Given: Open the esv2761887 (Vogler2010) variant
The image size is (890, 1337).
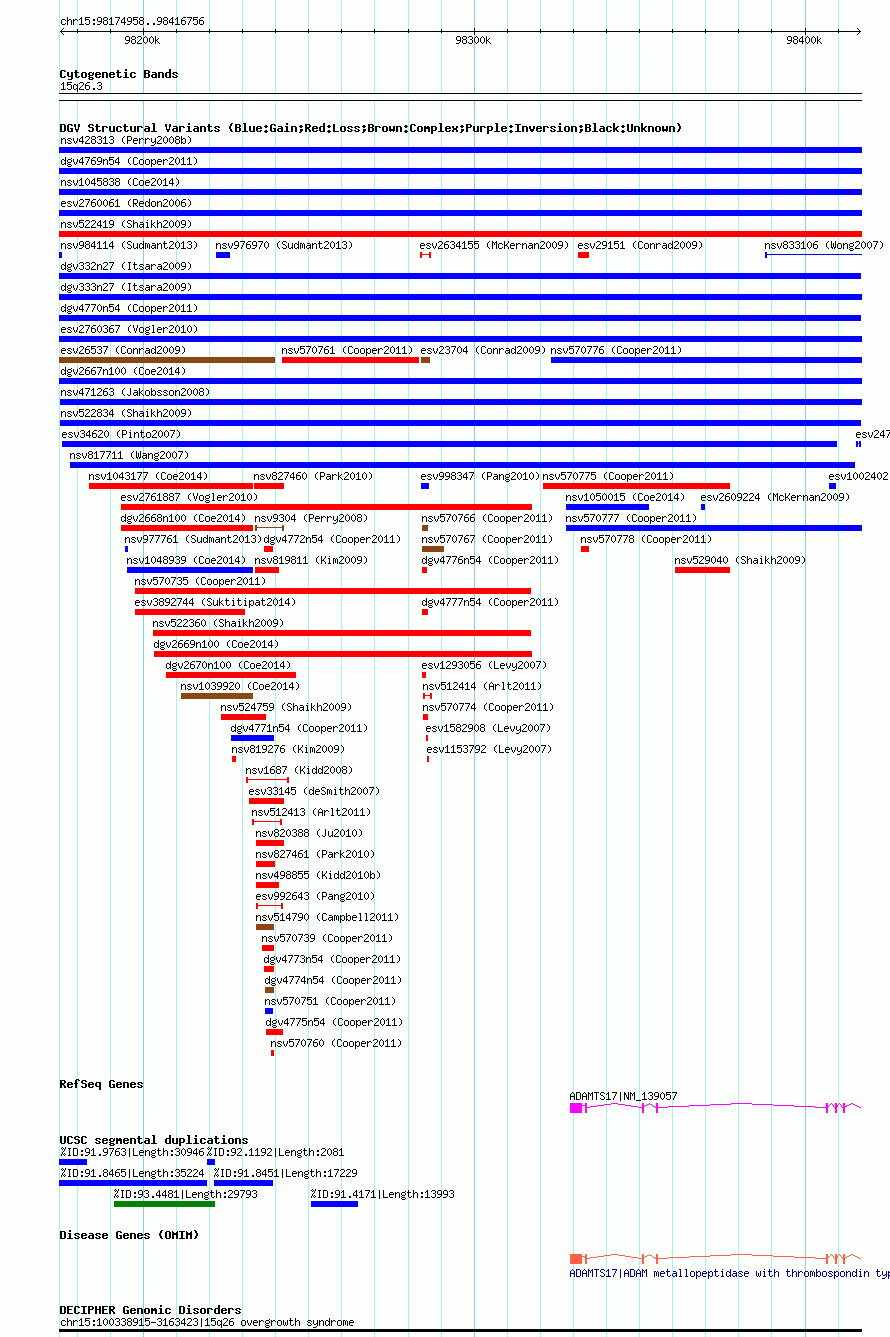Looking at the screenshot, I should coord(189,497).
